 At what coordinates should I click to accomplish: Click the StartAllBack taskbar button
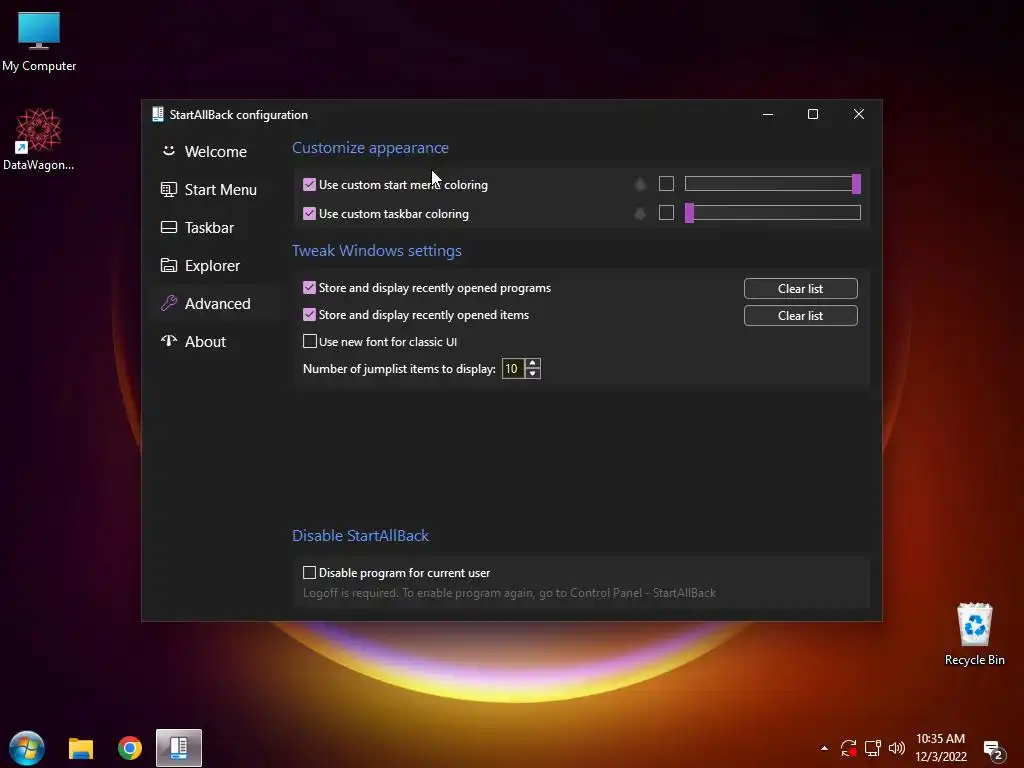[x=179, y=748]
